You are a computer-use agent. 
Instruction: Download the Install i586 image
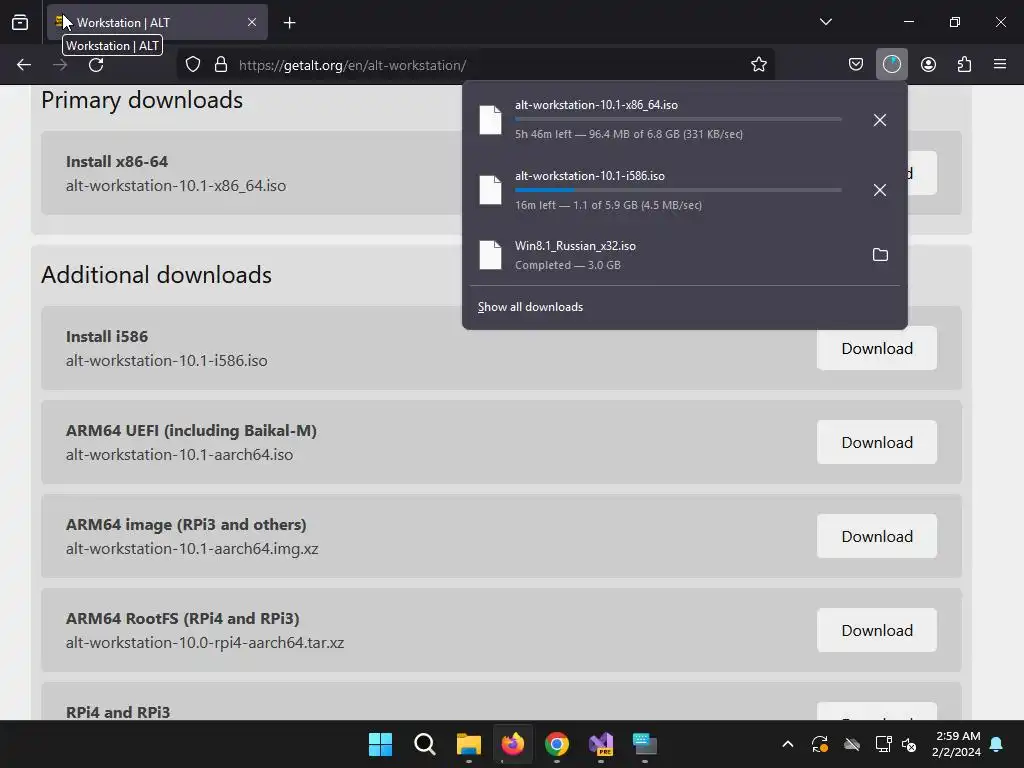(x=876, y=348)
